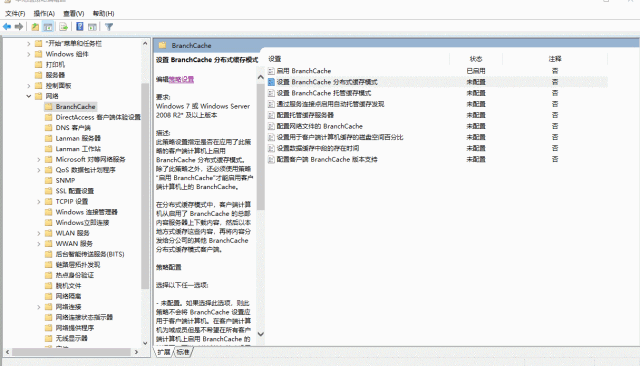Viewport: 640px width, 366px height.
Task: Expand the TCPIP 设置 tree node
Action: click(x=39, y=202)
